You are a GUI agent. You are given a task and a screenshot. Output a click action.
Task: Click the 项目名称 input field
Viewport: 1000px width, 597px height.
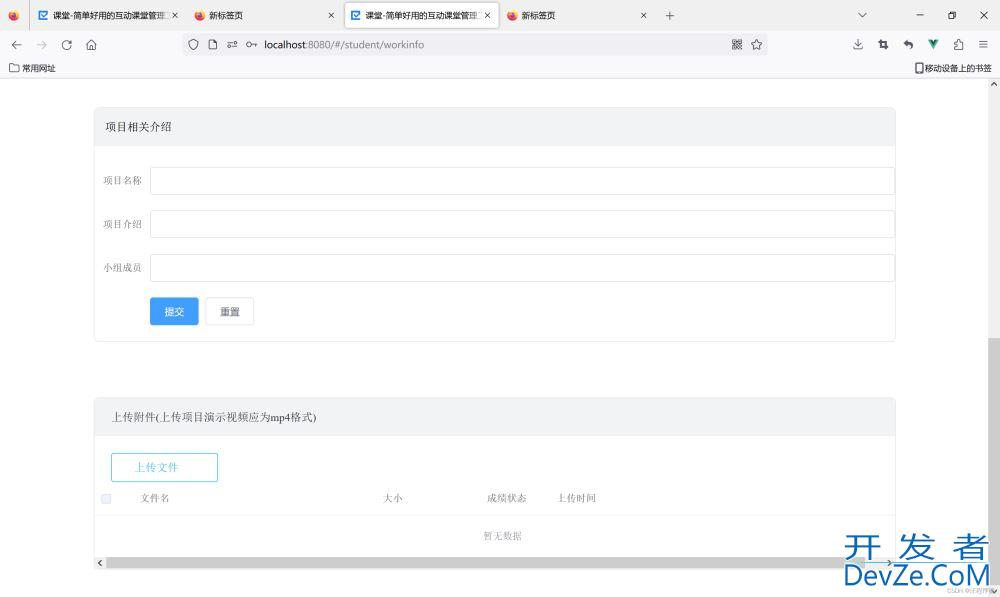(x=522, y=181)
